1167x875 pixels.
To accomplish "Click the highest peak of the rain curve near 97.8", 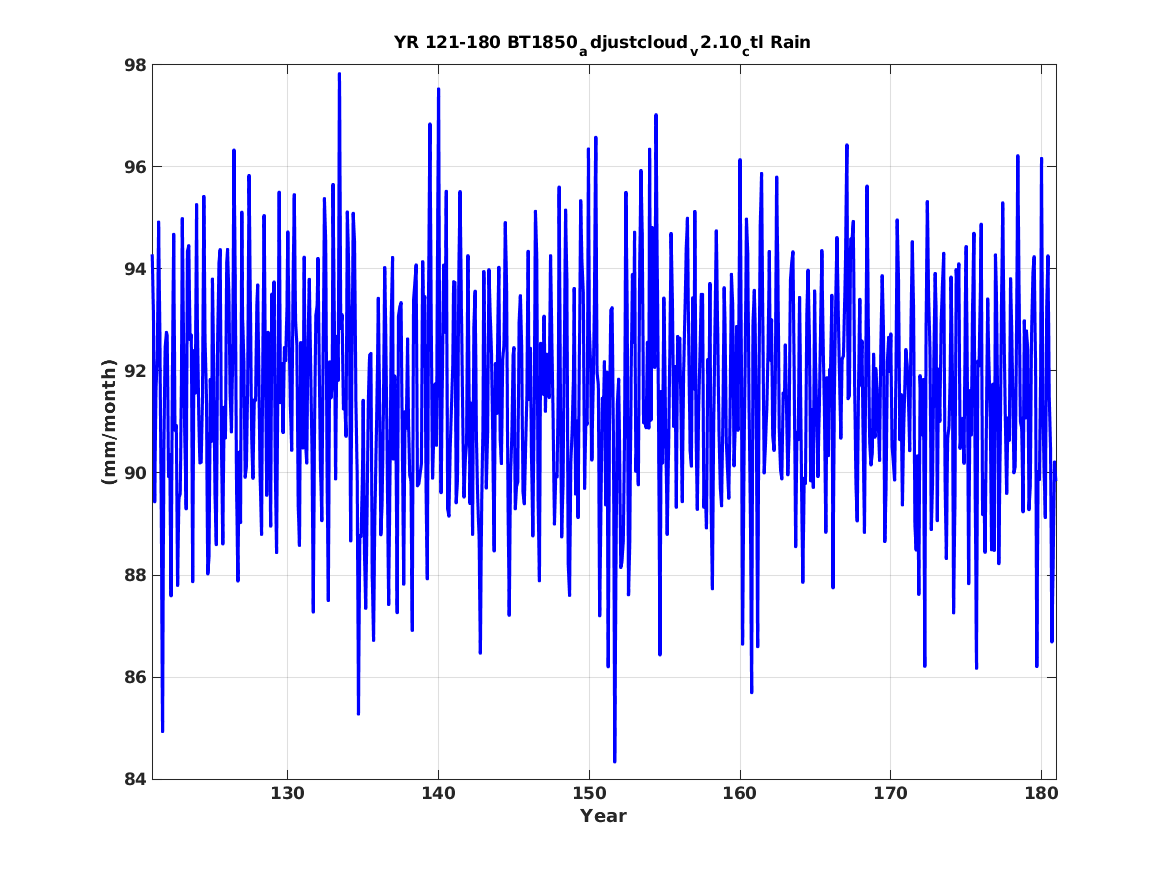I will pyautogui.click(x=339, y=74).
